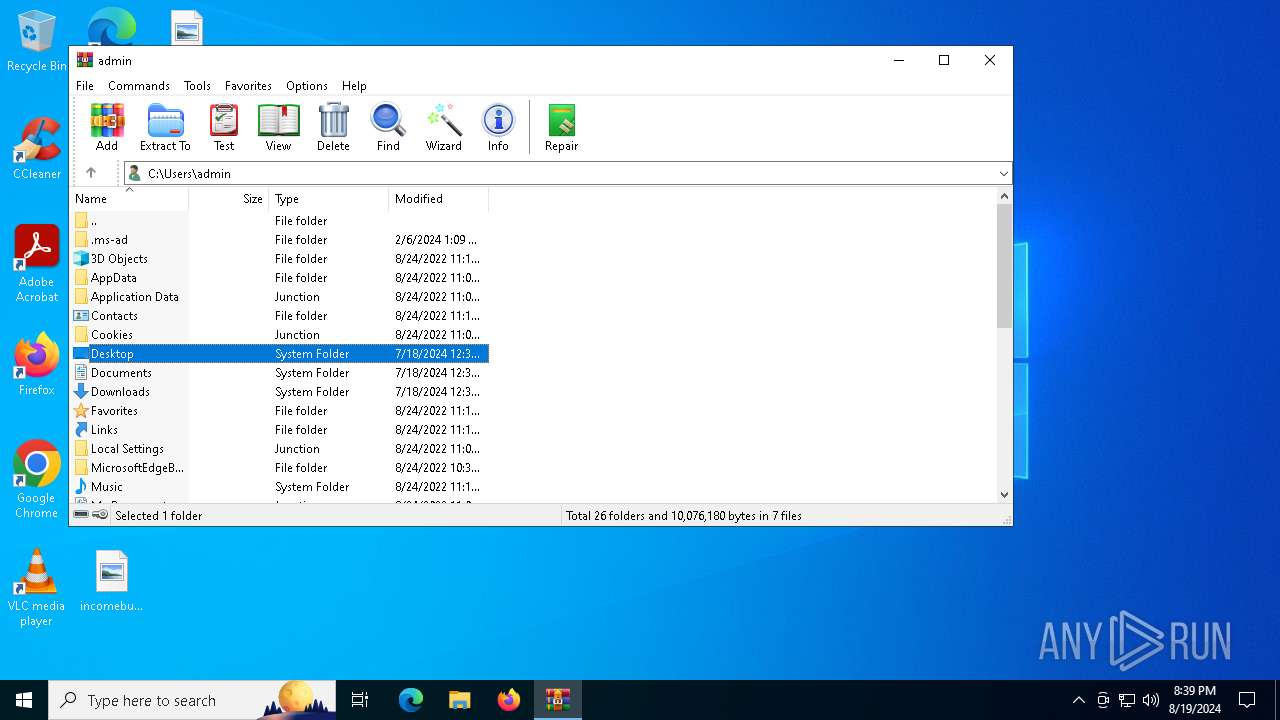
Task: Click scrollbar up arrow in file list
Action: click(1004, 197)
